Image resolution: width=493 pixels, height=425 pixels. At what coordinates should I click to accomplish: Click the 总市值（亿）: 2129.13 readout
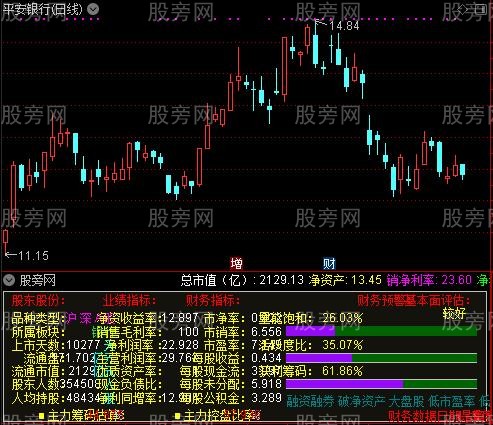242,280
